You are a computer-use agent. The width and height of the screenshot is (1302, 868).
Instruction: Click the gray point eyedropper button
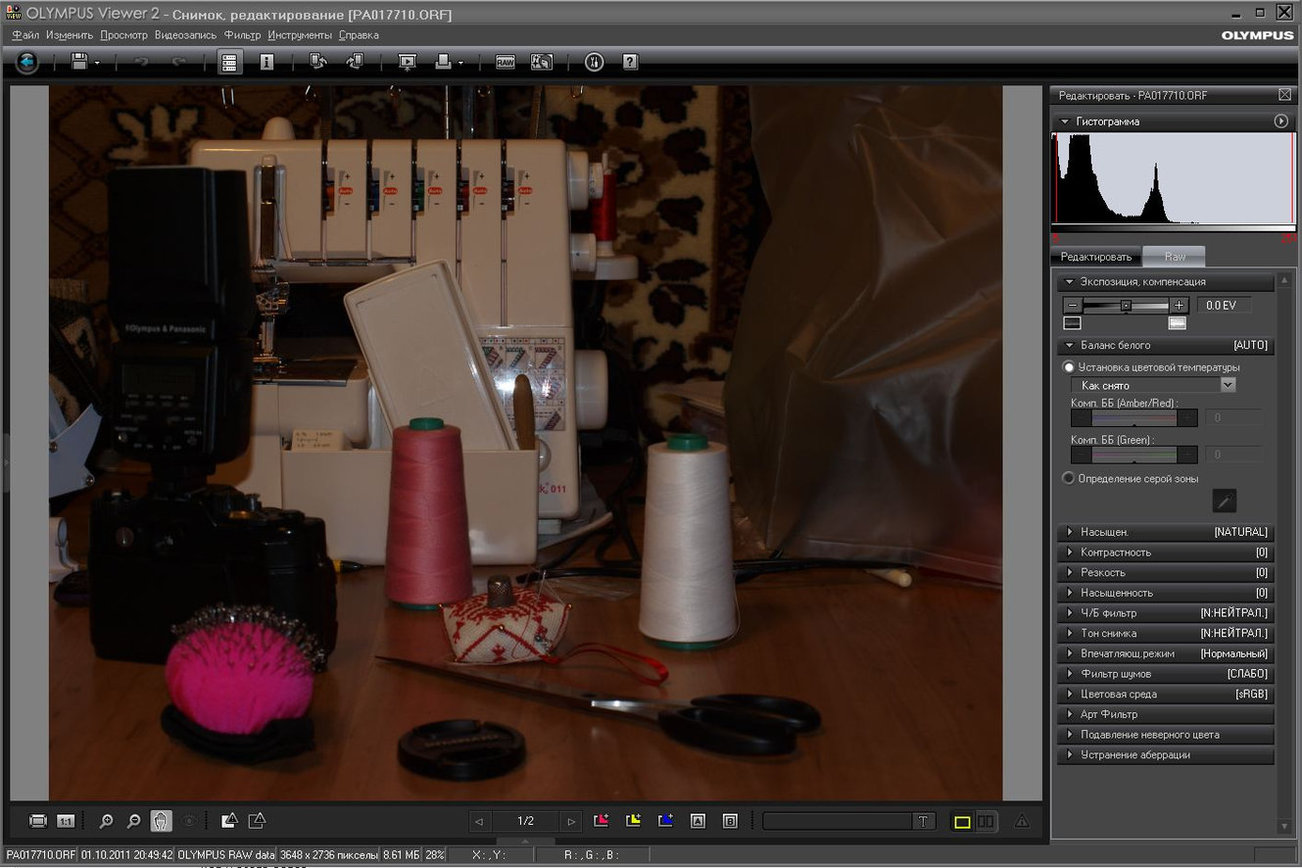click(x=1225, y=500)
